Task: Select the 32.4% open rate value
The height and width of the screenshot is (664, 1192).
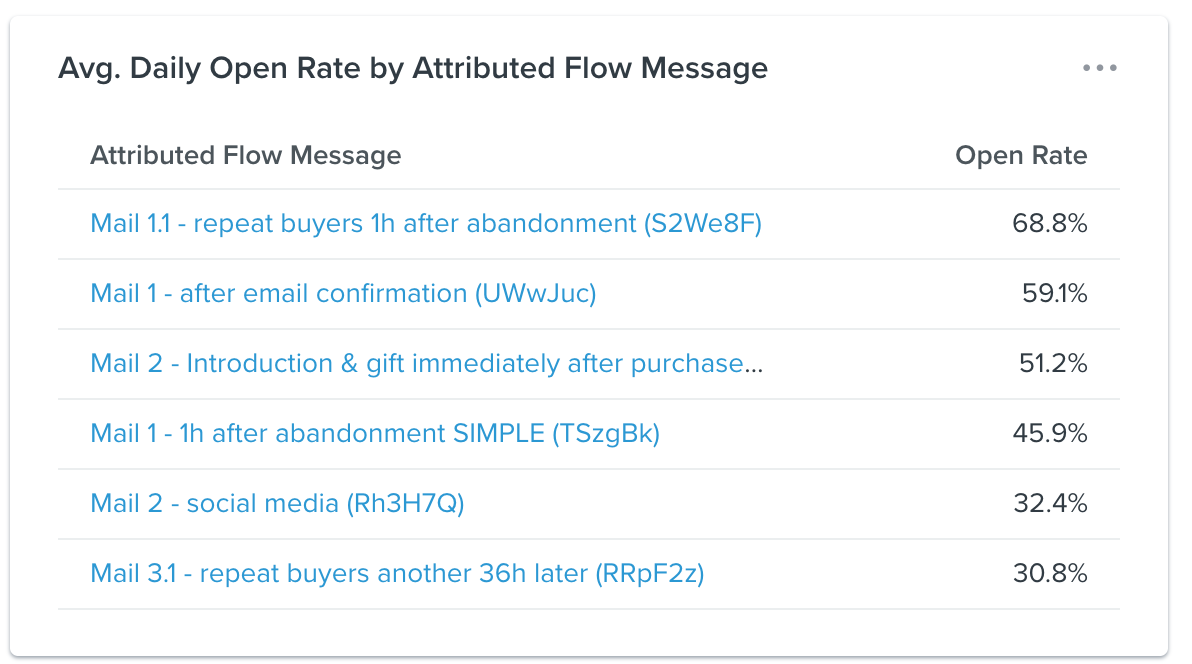Action: [1050, 504]
